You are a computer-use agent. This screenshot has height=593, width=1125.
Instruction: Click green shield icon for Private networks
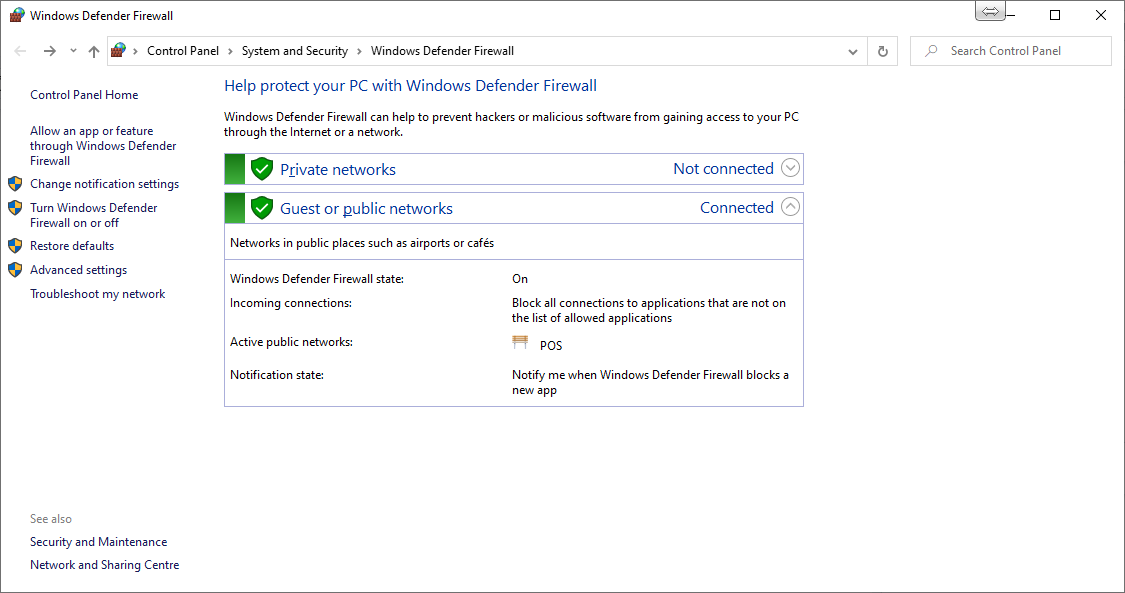pos(262,169)
